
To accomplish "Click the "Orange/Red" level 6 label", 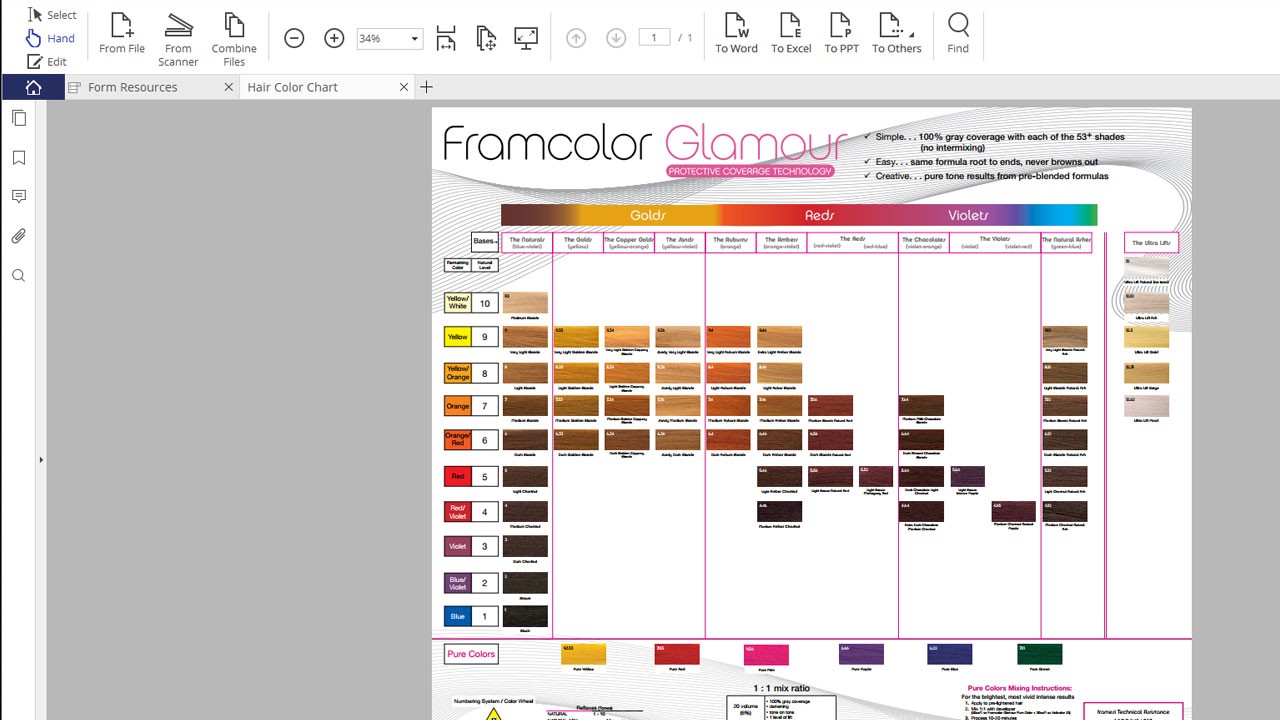I will click(458, 440).
